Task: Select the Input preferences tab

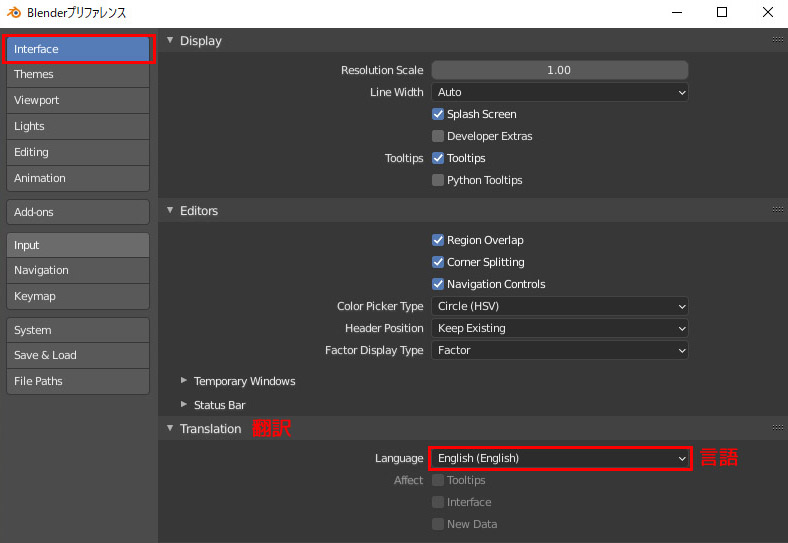Action: point(78,245)
